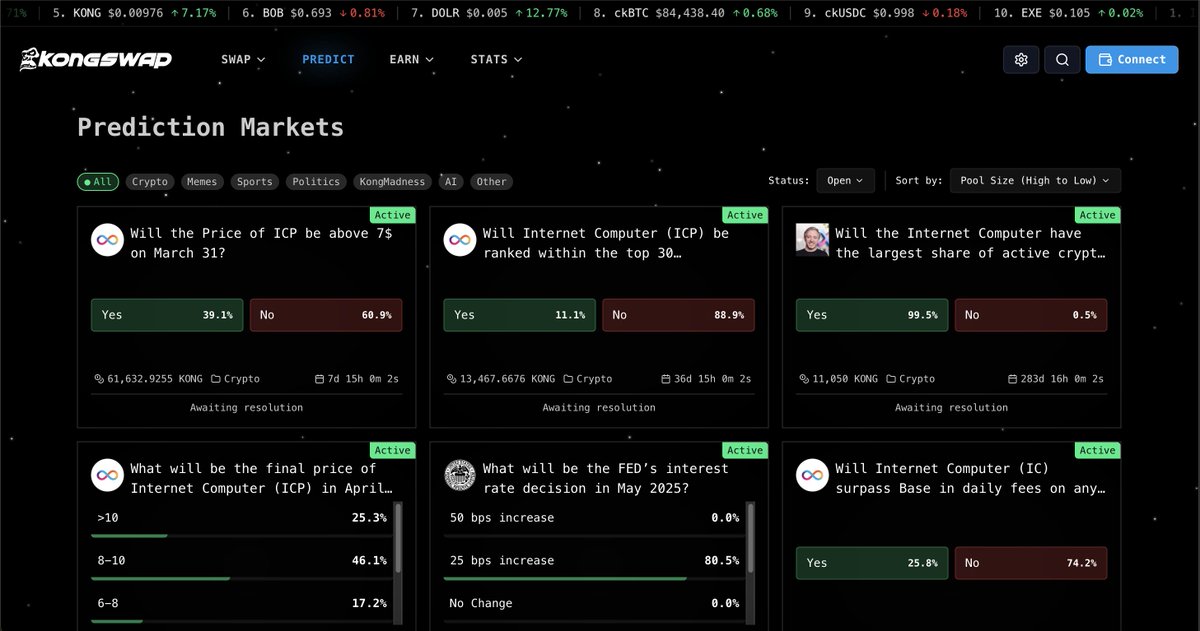Image resolution: width=1200 pixels, height=631 pixels.
Task: Click the person avatar on the 'largest share' card
Action: (812, 240)
